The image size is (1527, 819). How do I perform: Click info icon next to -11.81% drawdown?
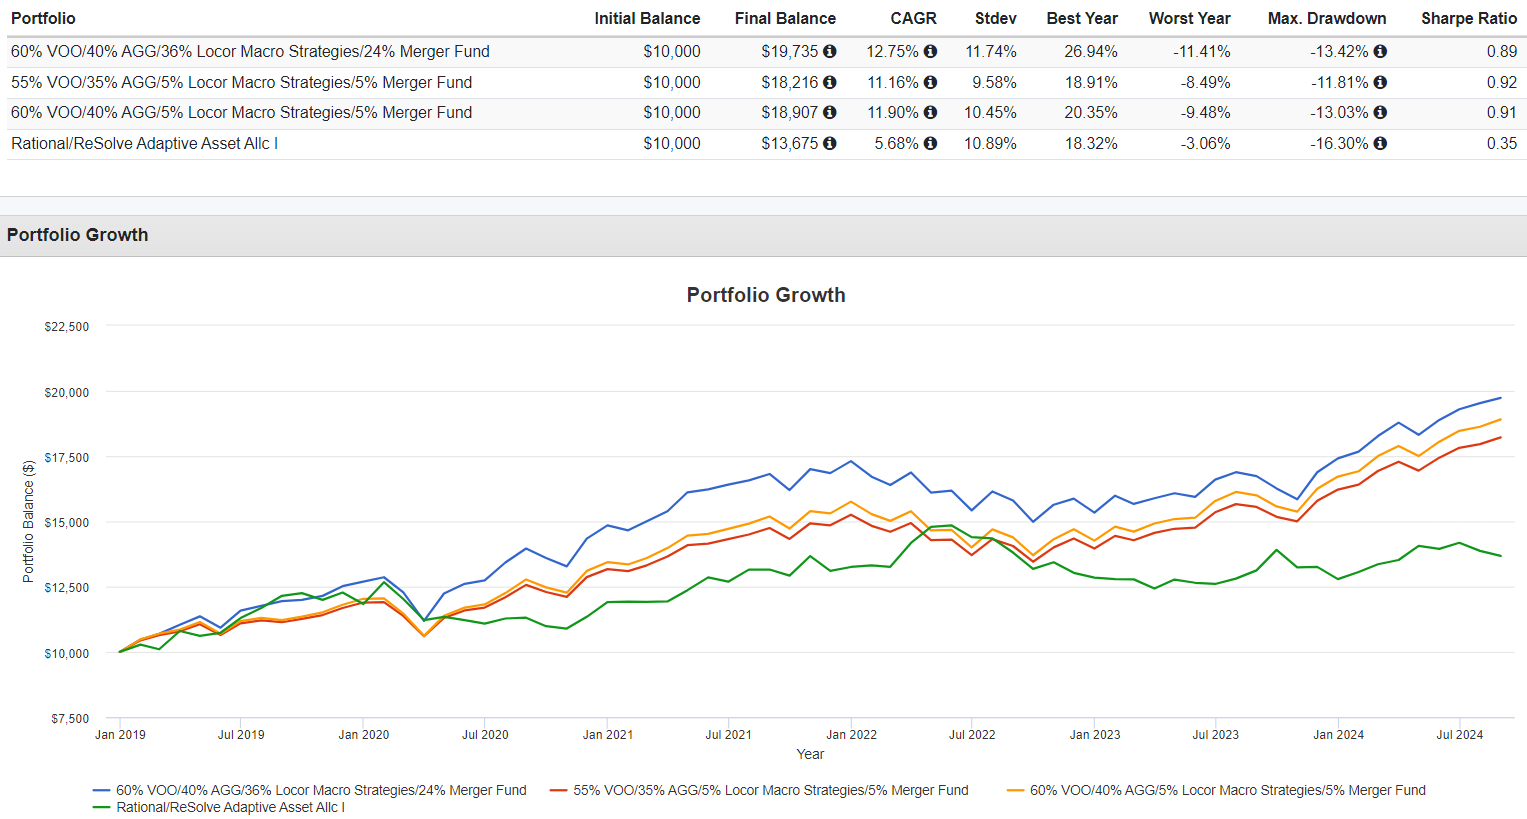[1380, 82]
